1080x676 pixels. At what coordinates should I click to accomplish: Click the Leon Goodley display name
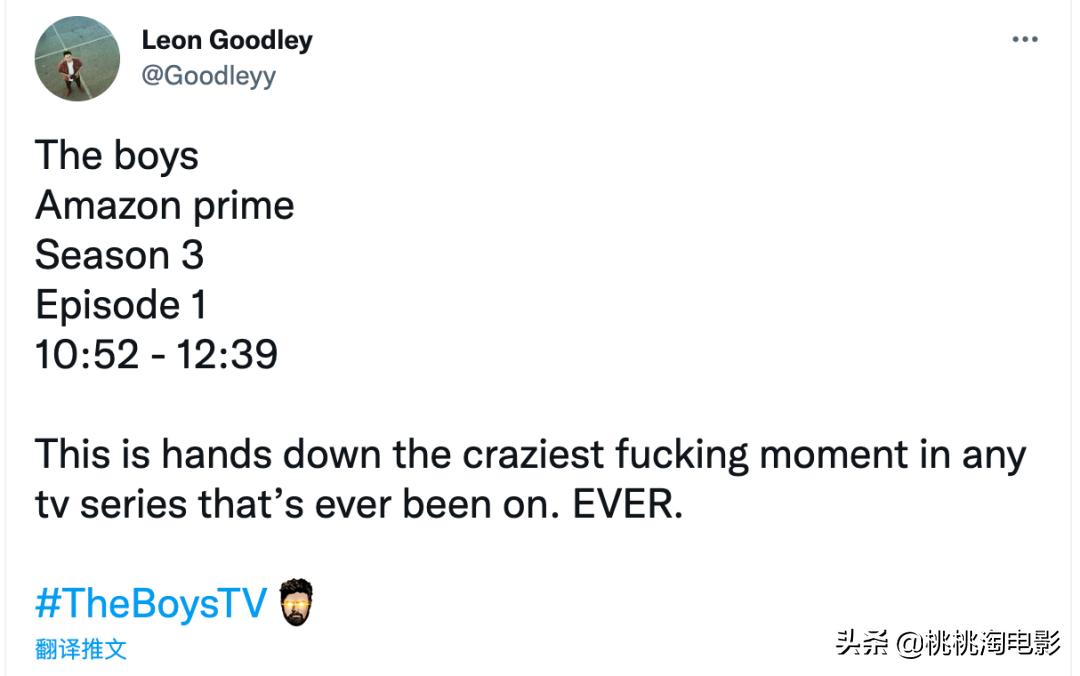click(227, 40)
